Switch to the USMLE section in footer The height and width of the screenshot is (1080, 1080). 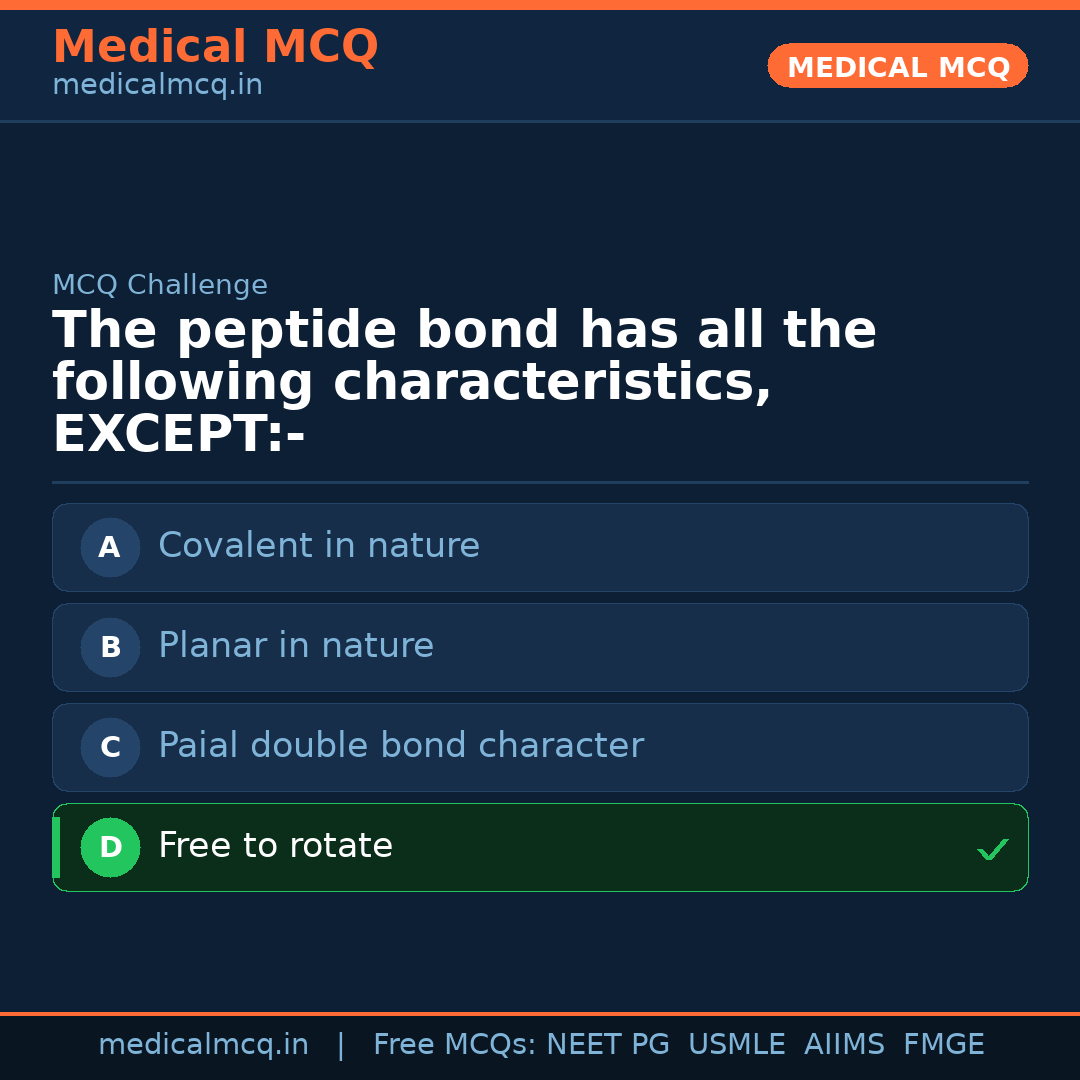pos(737,1043)
